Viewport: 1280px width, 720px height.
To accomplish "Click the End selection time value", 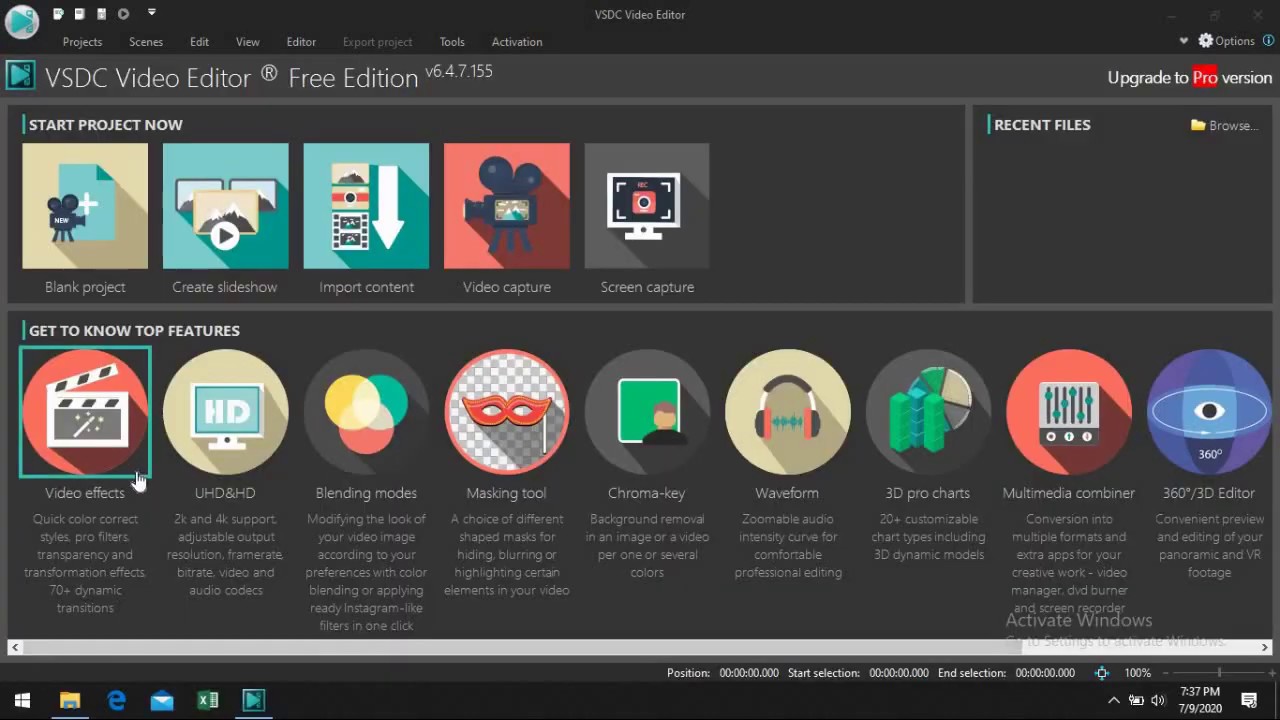I will coord(1045,673).
